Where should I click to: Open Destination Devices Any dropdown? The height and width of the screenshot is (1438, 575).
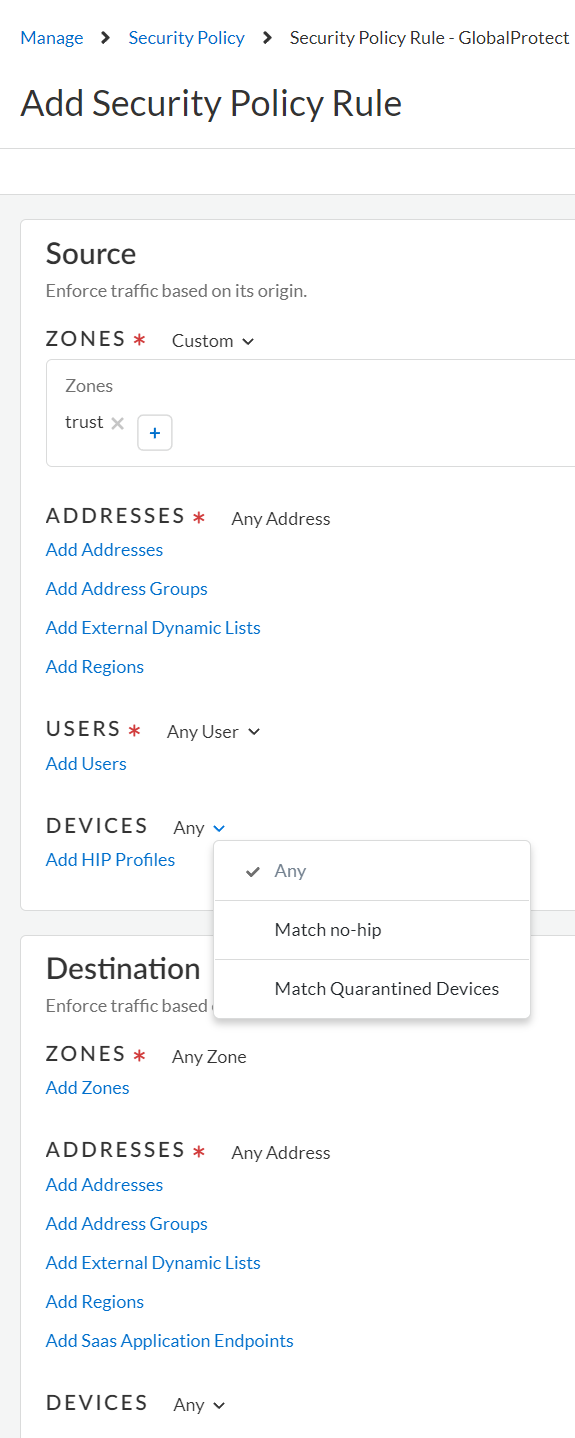tap(200, 1405)
